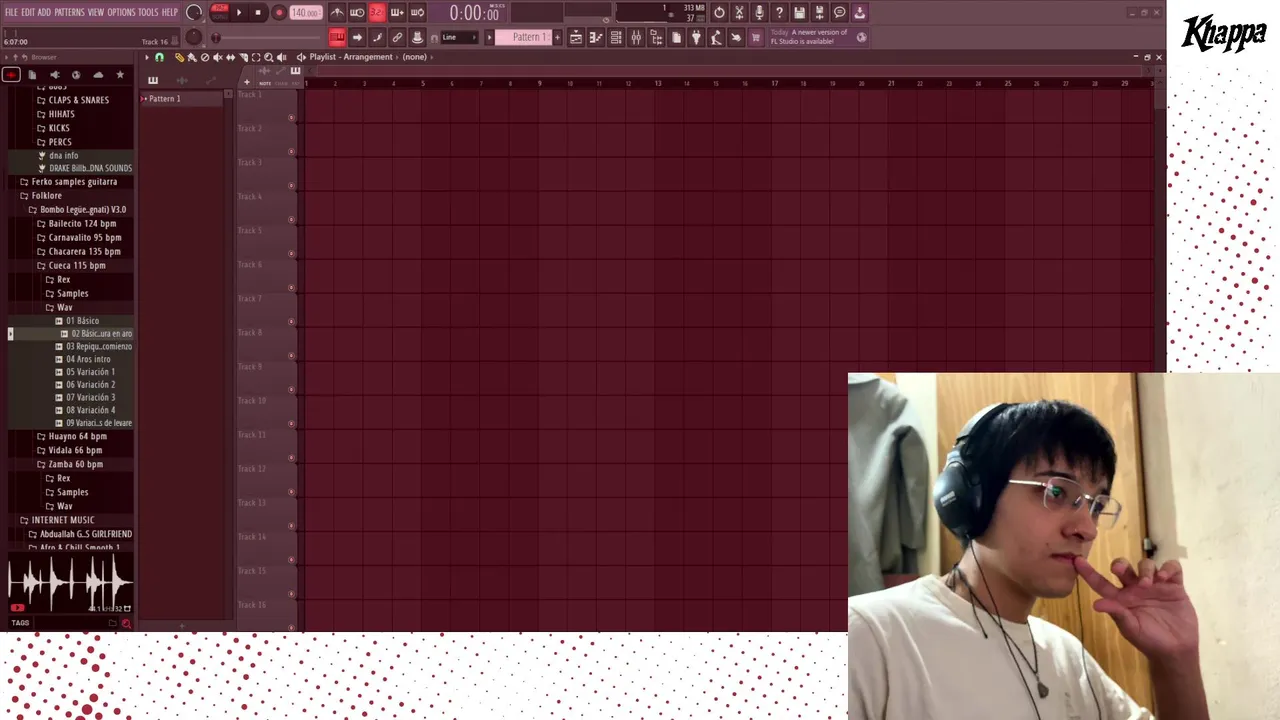This screenshot has height=720, width=1280.
Task: Click the floppy disk save icon
Action: pos(799,13)
